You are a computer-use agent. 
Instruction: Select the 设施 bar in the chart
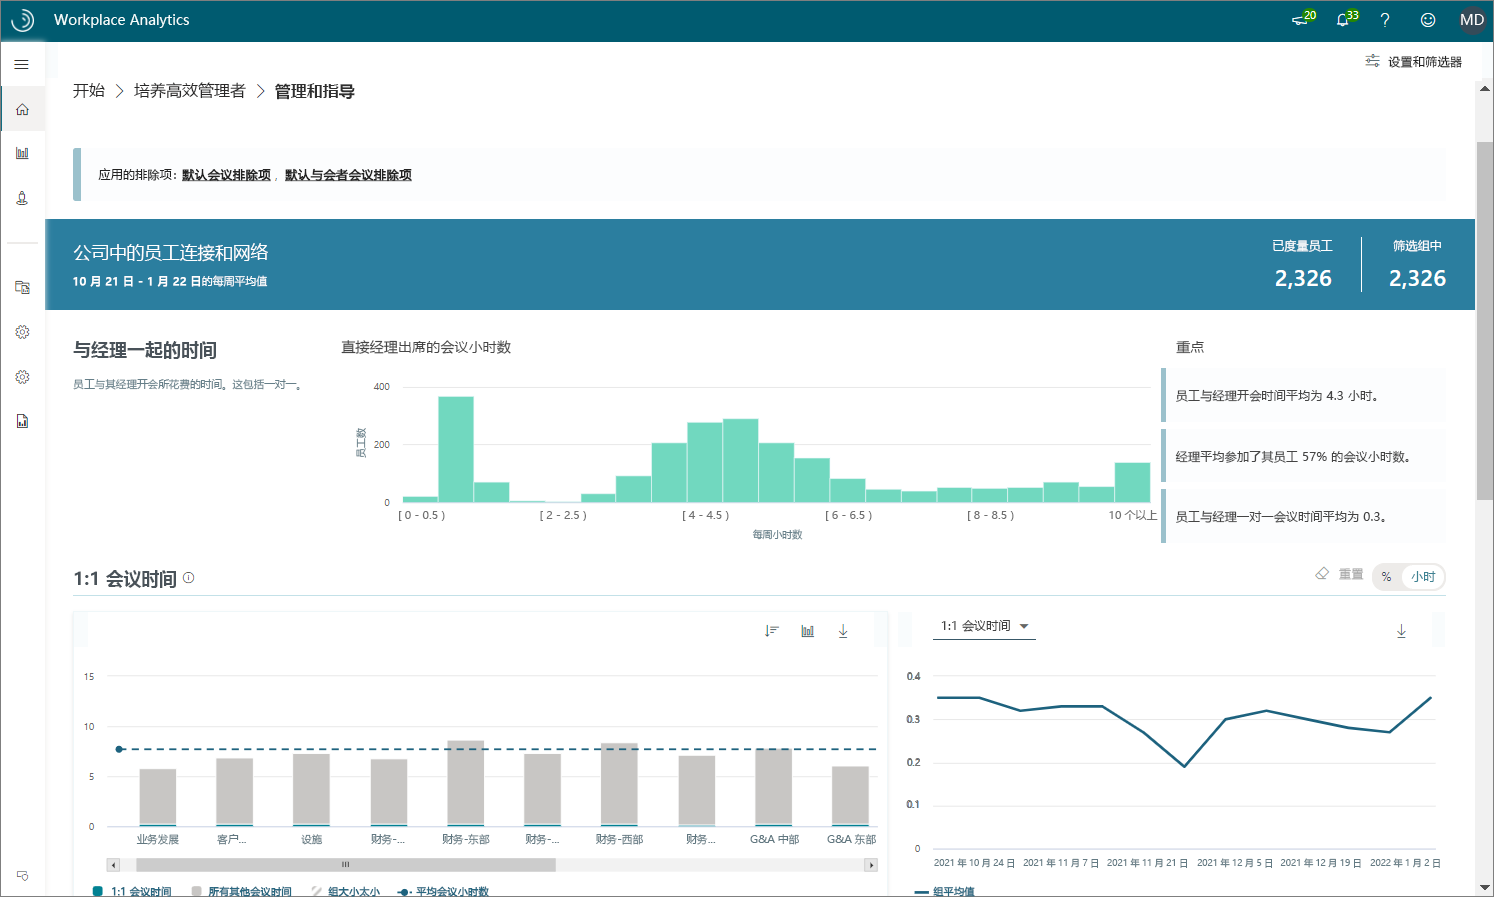[311, 790]
